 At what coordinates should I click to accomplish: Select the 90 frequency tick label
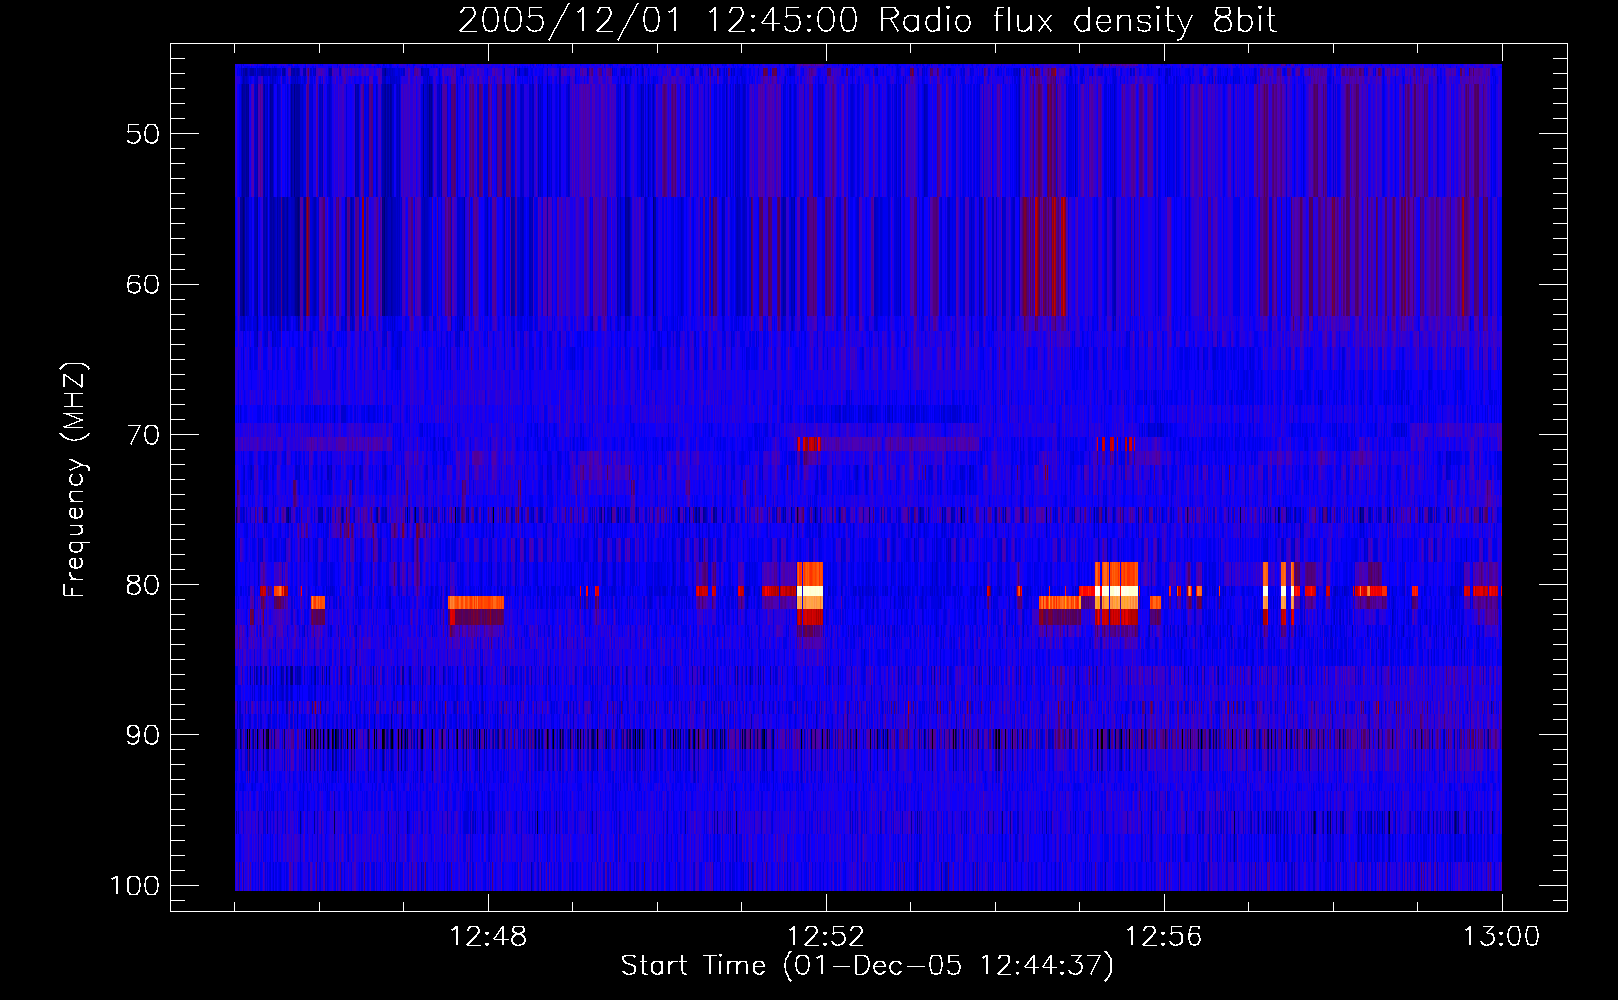143,735
